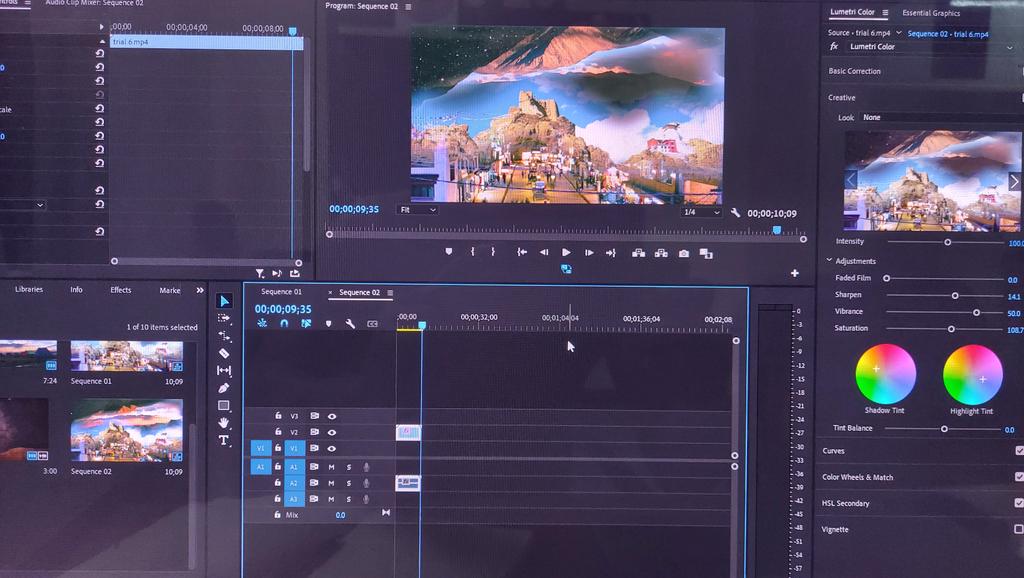This screenshot has width=1024, height=578.
Task: Select the Track Select Forward tool
Action: click(224, 318)
